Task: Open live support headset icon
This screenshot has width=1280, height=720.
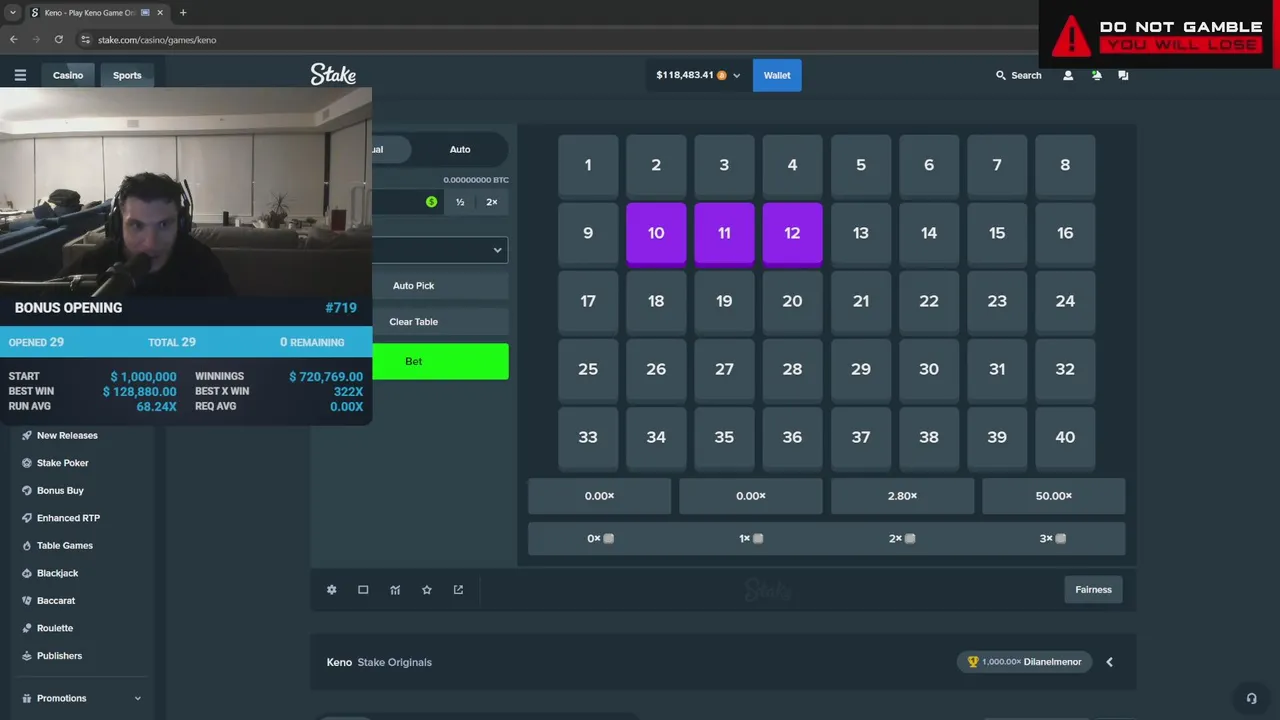Action: (1251, 699)
